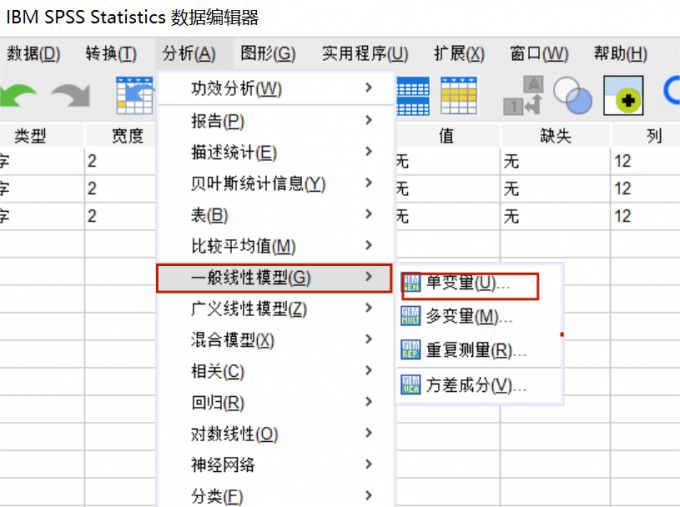The width and height of the screenshot is (680, 507).
Task: Open the 分析(A) menu
Action: pyautogui.click(x=189, y=54)
